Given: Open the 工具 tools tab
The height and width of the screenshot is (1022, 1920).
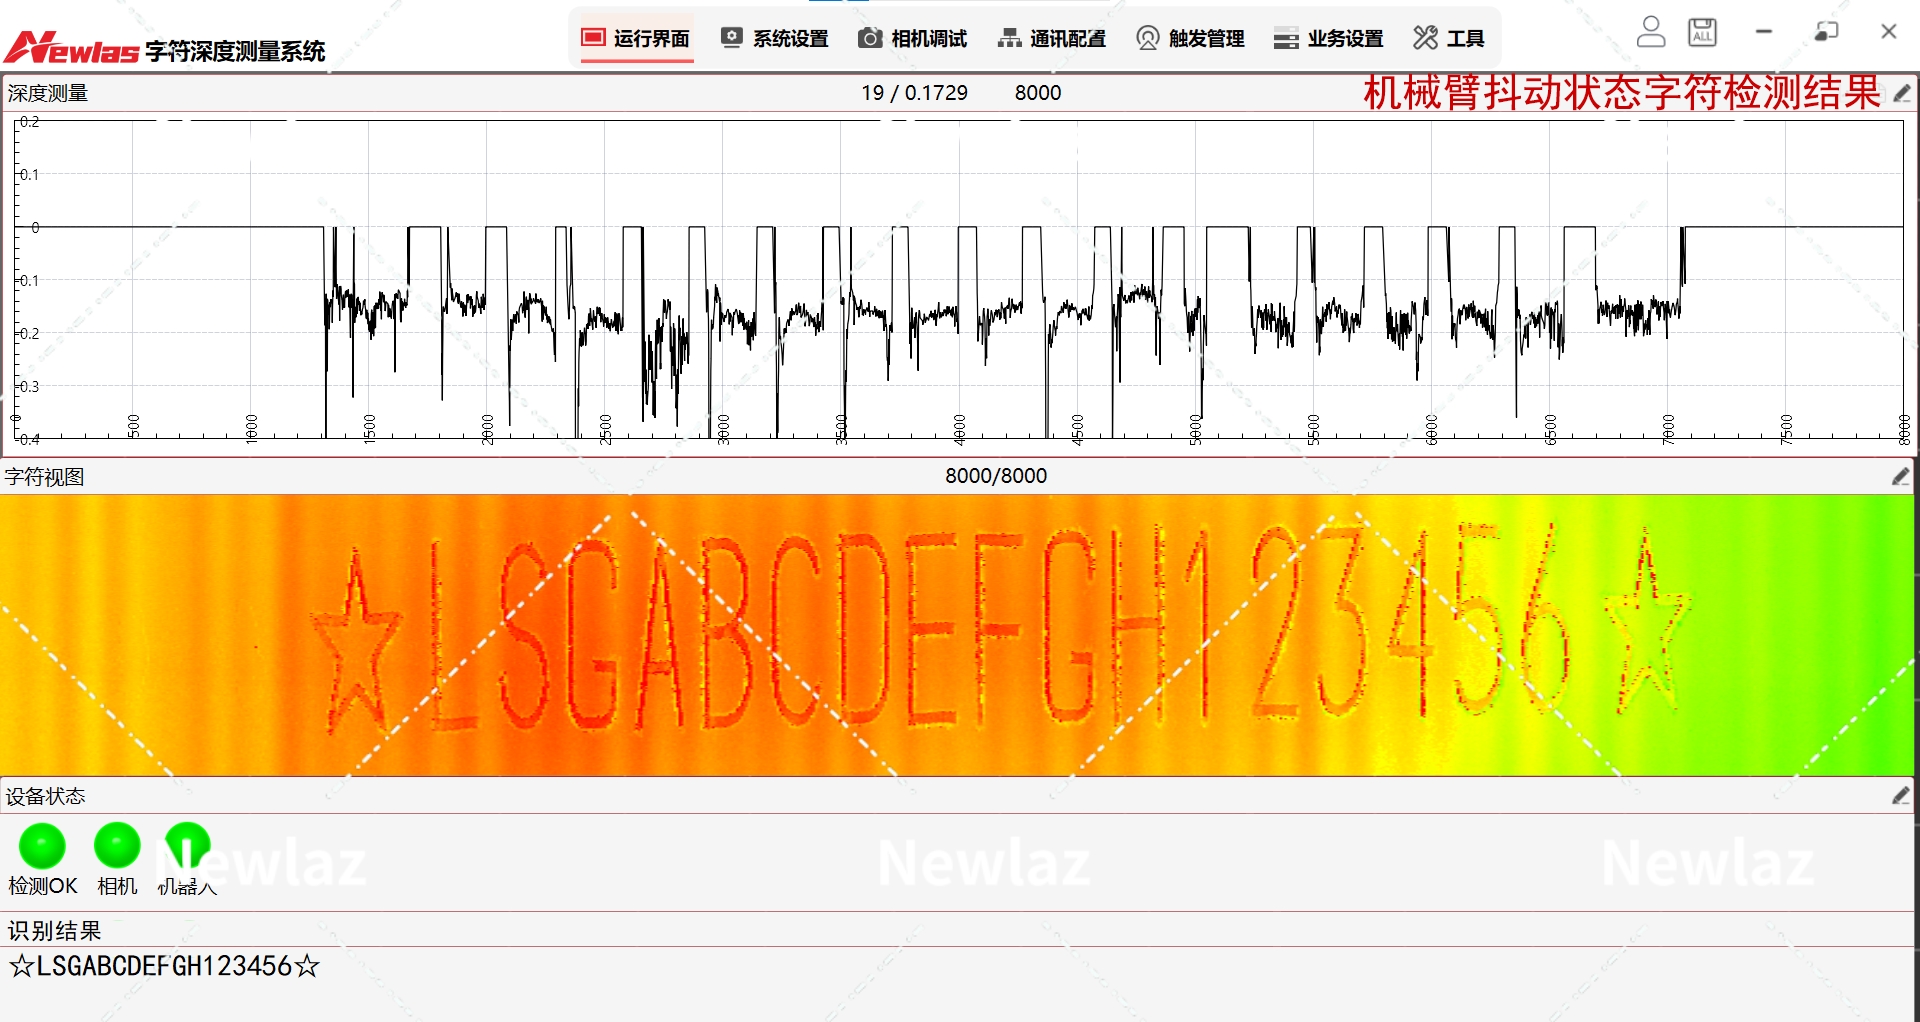Looking at the screenshot, I should 1449,39.
